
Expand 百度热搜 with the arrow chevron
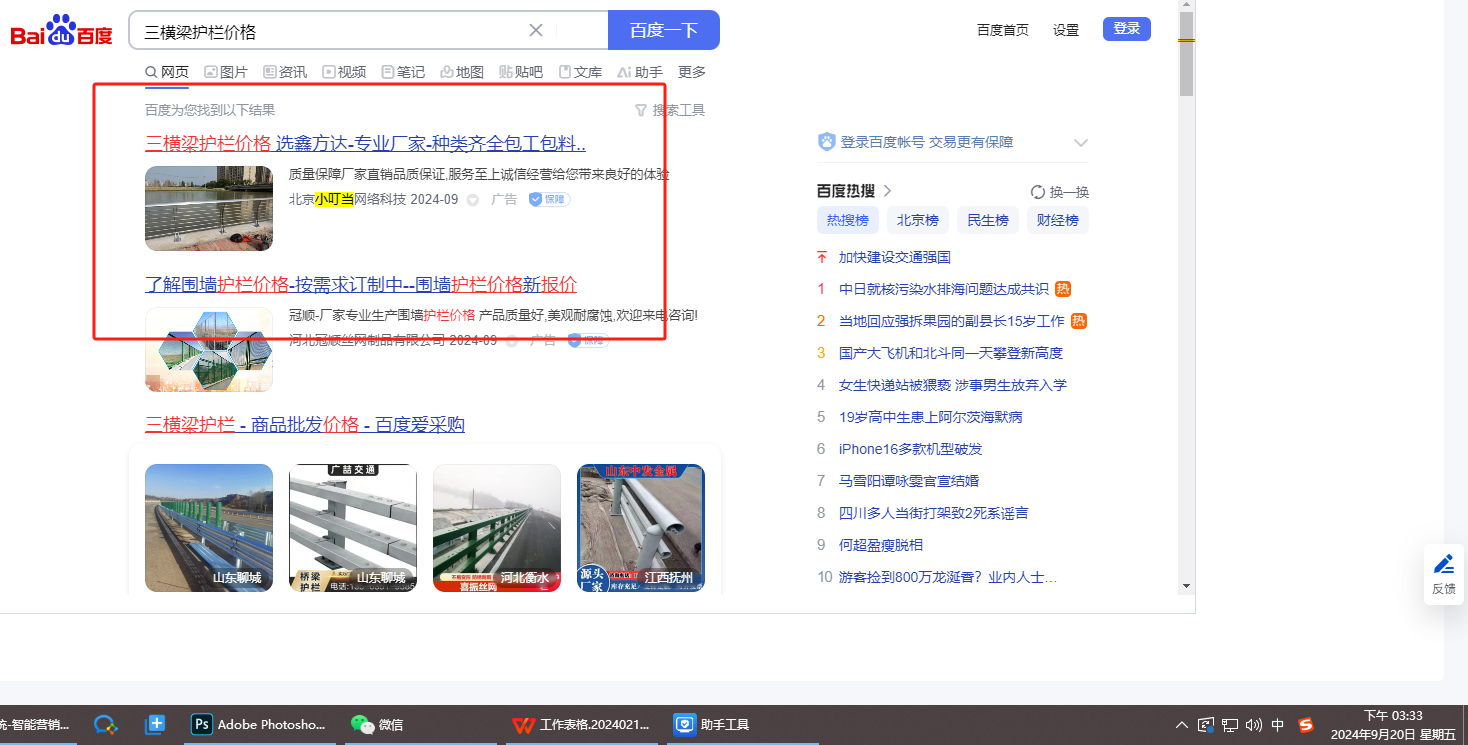point(887,191)
